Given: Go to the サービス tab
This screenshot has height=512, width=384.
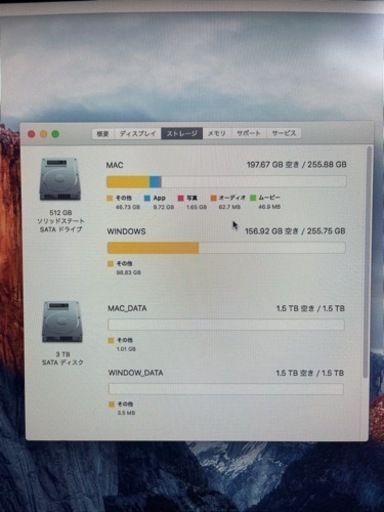Looking at the screenshot, I should (x=284, y=133).
